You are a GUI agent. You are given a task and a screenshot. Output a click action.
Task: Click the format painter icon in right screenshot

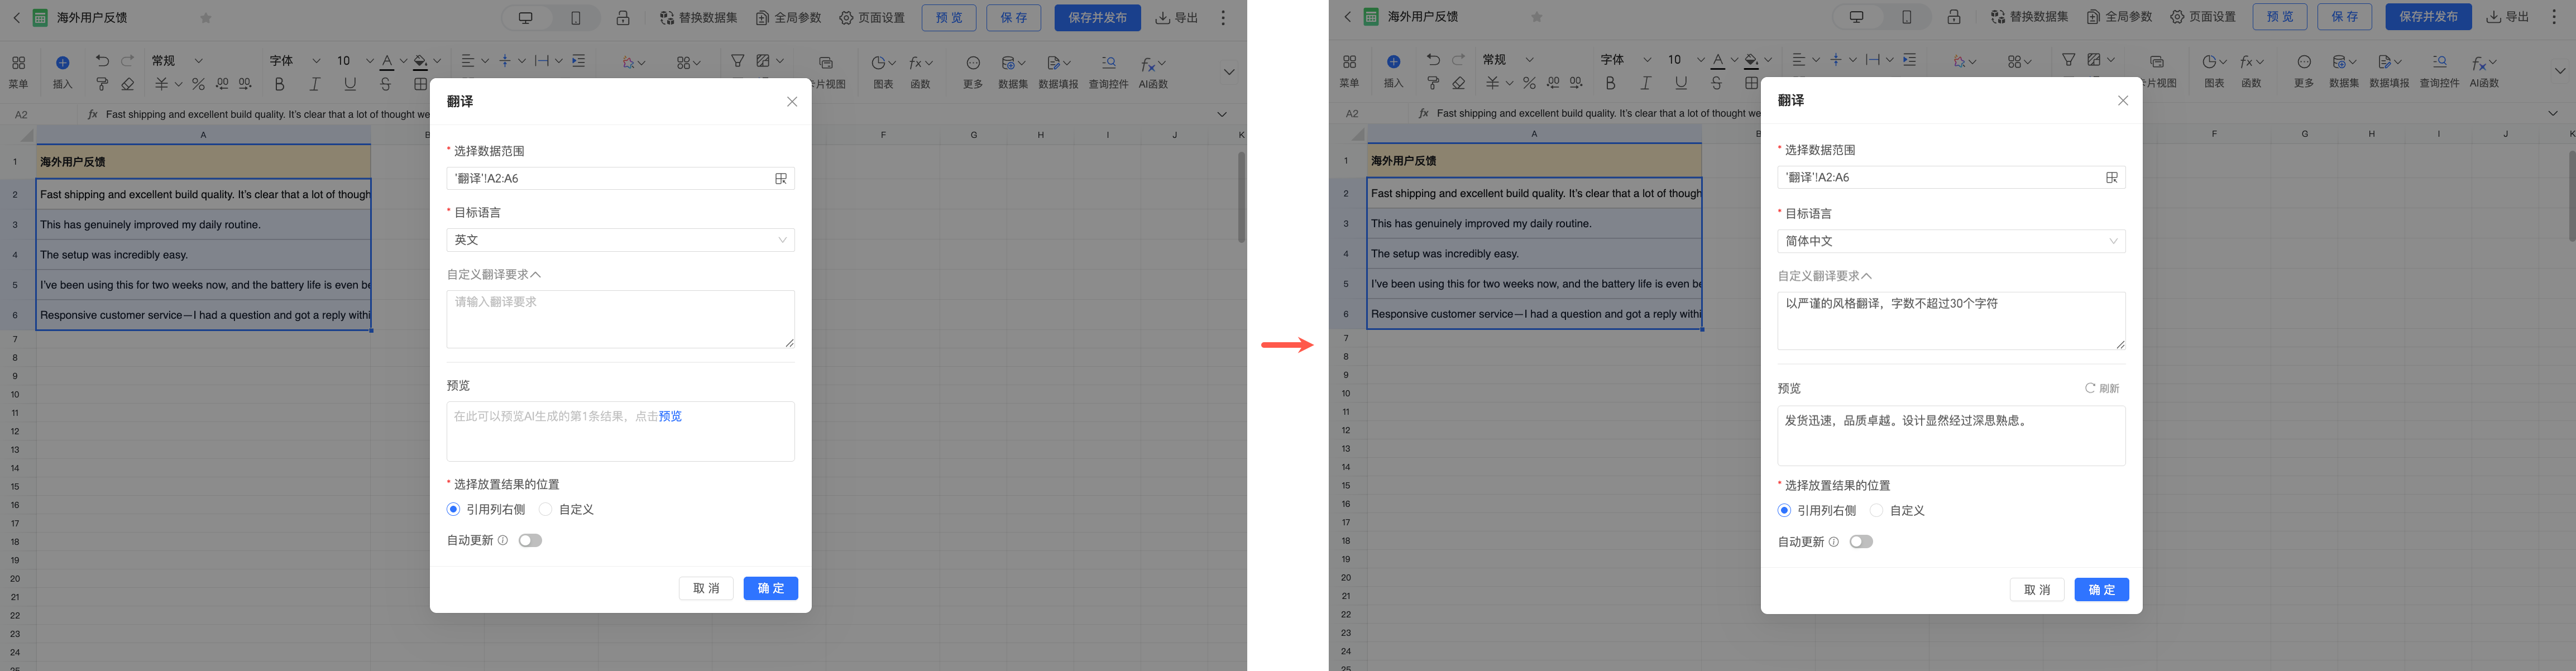(x=1433, y=83)
